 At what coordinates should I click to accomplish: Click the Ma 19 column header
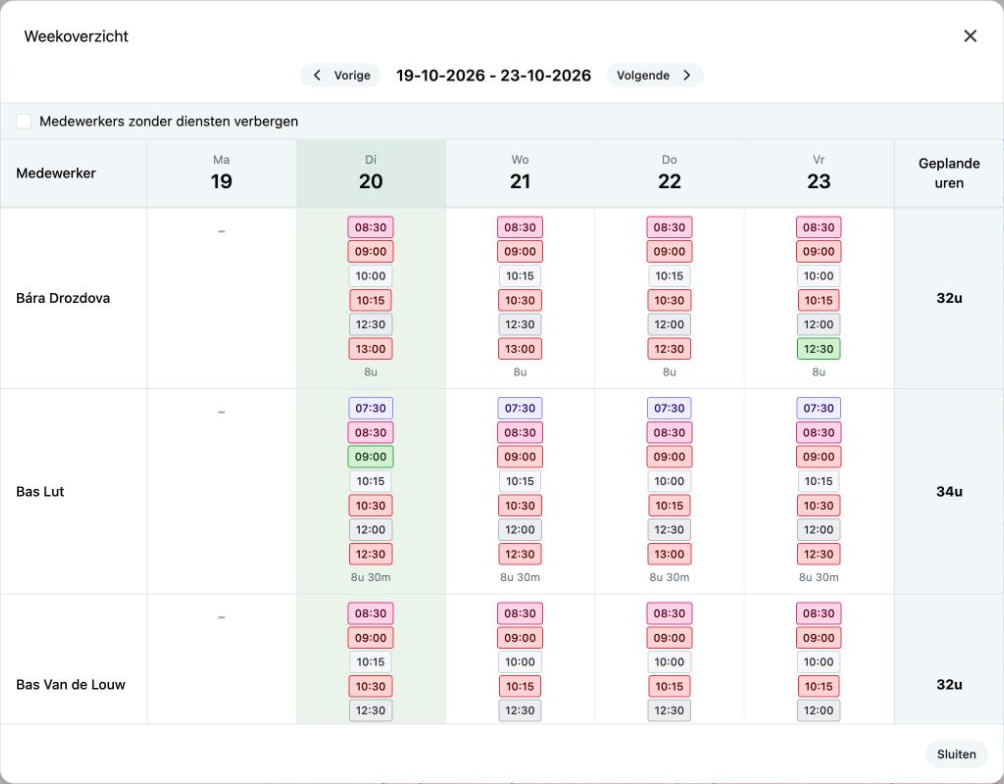[x=222, y=173]
